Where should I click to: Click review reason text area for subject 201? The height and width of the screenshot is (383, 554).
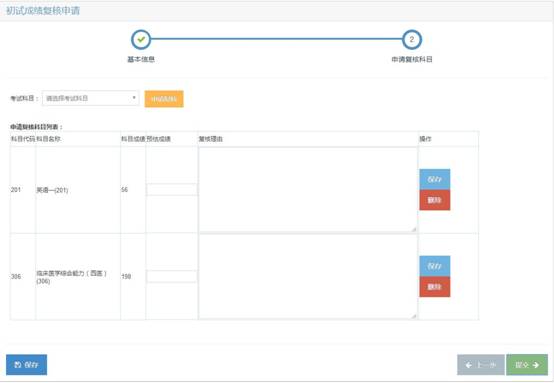(x=308, y=190)
